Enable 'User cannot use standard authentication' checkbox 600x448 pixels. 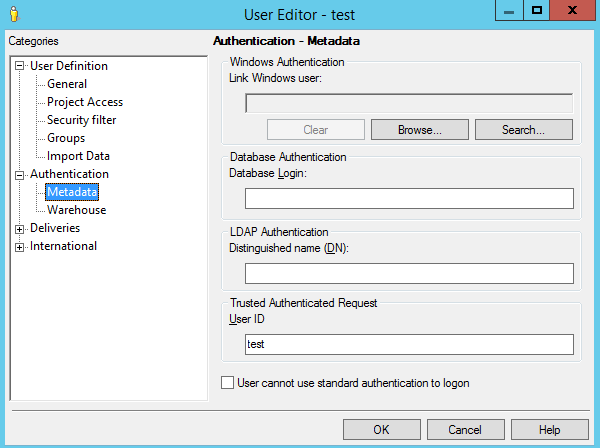pyautogui.click(x=227, y=383)
